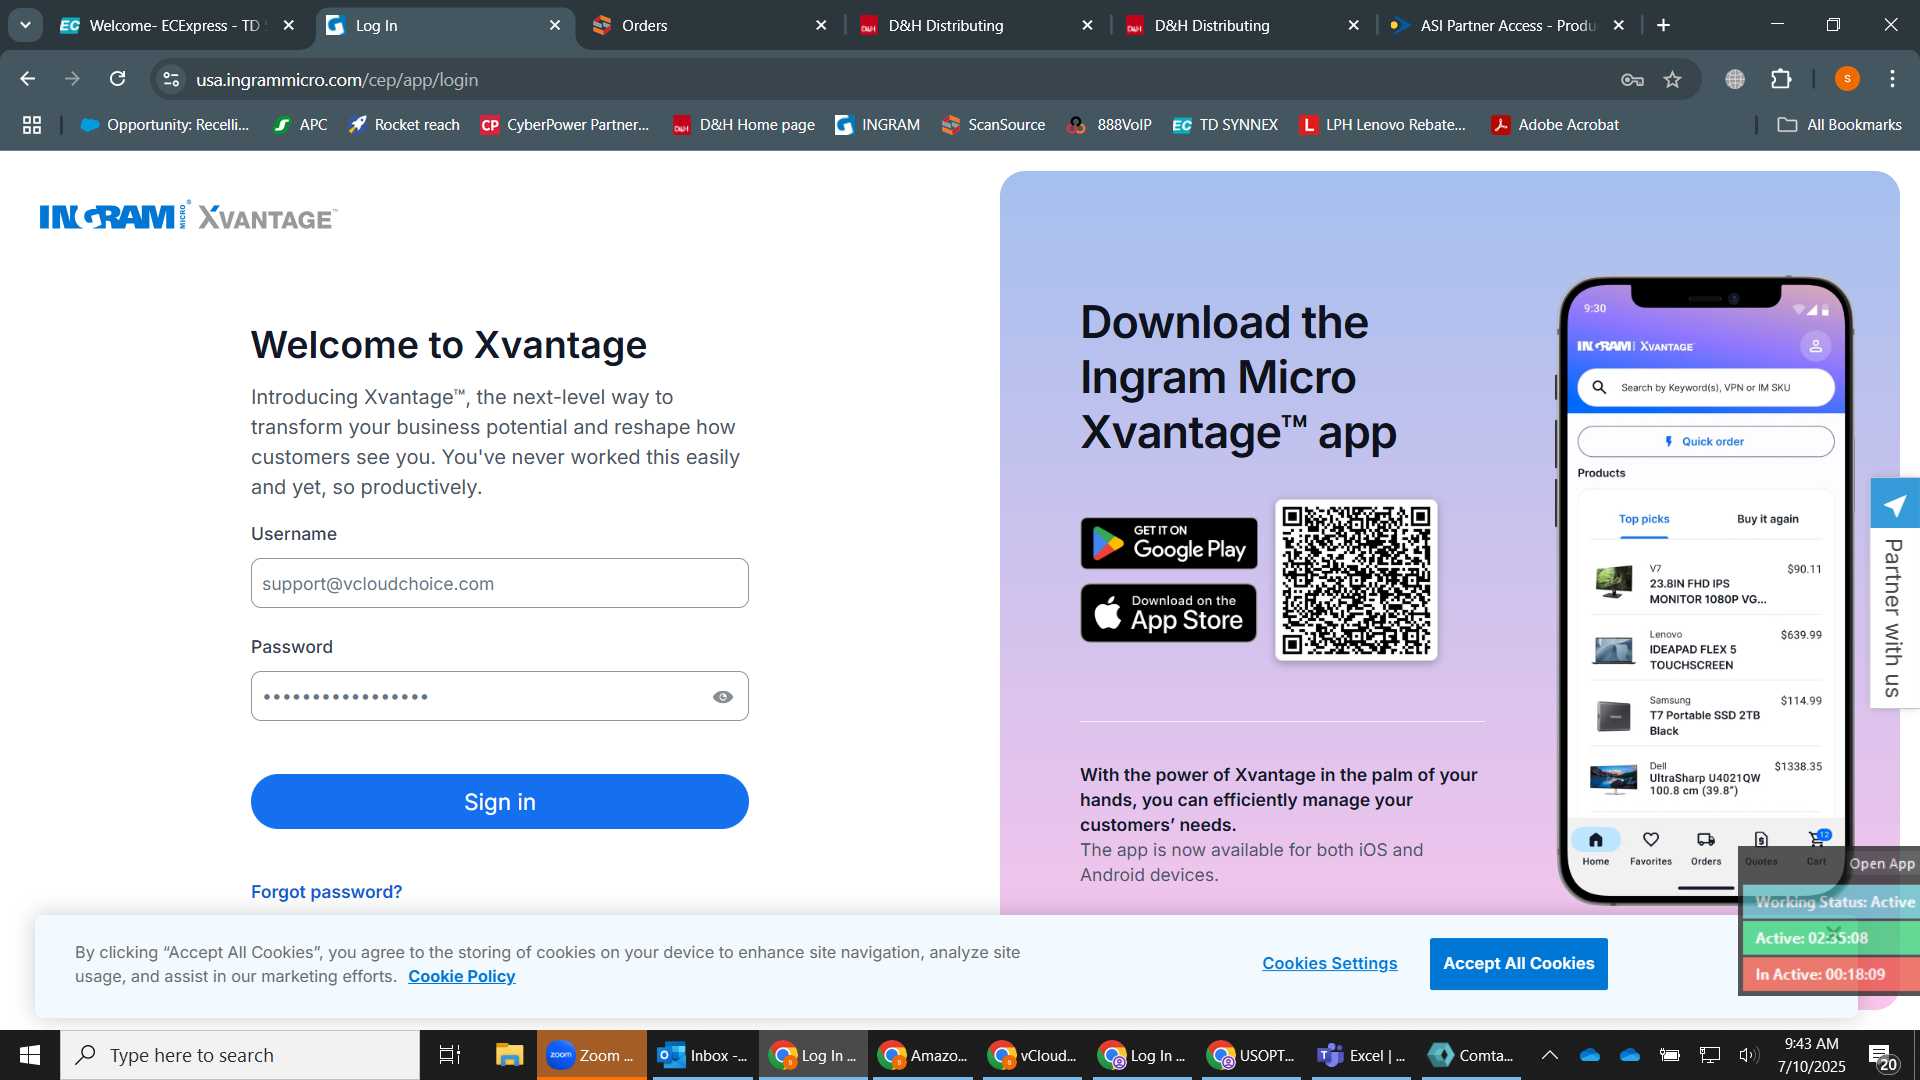This screenshot has width=1920, height=1080.
Task: Accept All Cookies in the banner
Action: pos(1518,963)
